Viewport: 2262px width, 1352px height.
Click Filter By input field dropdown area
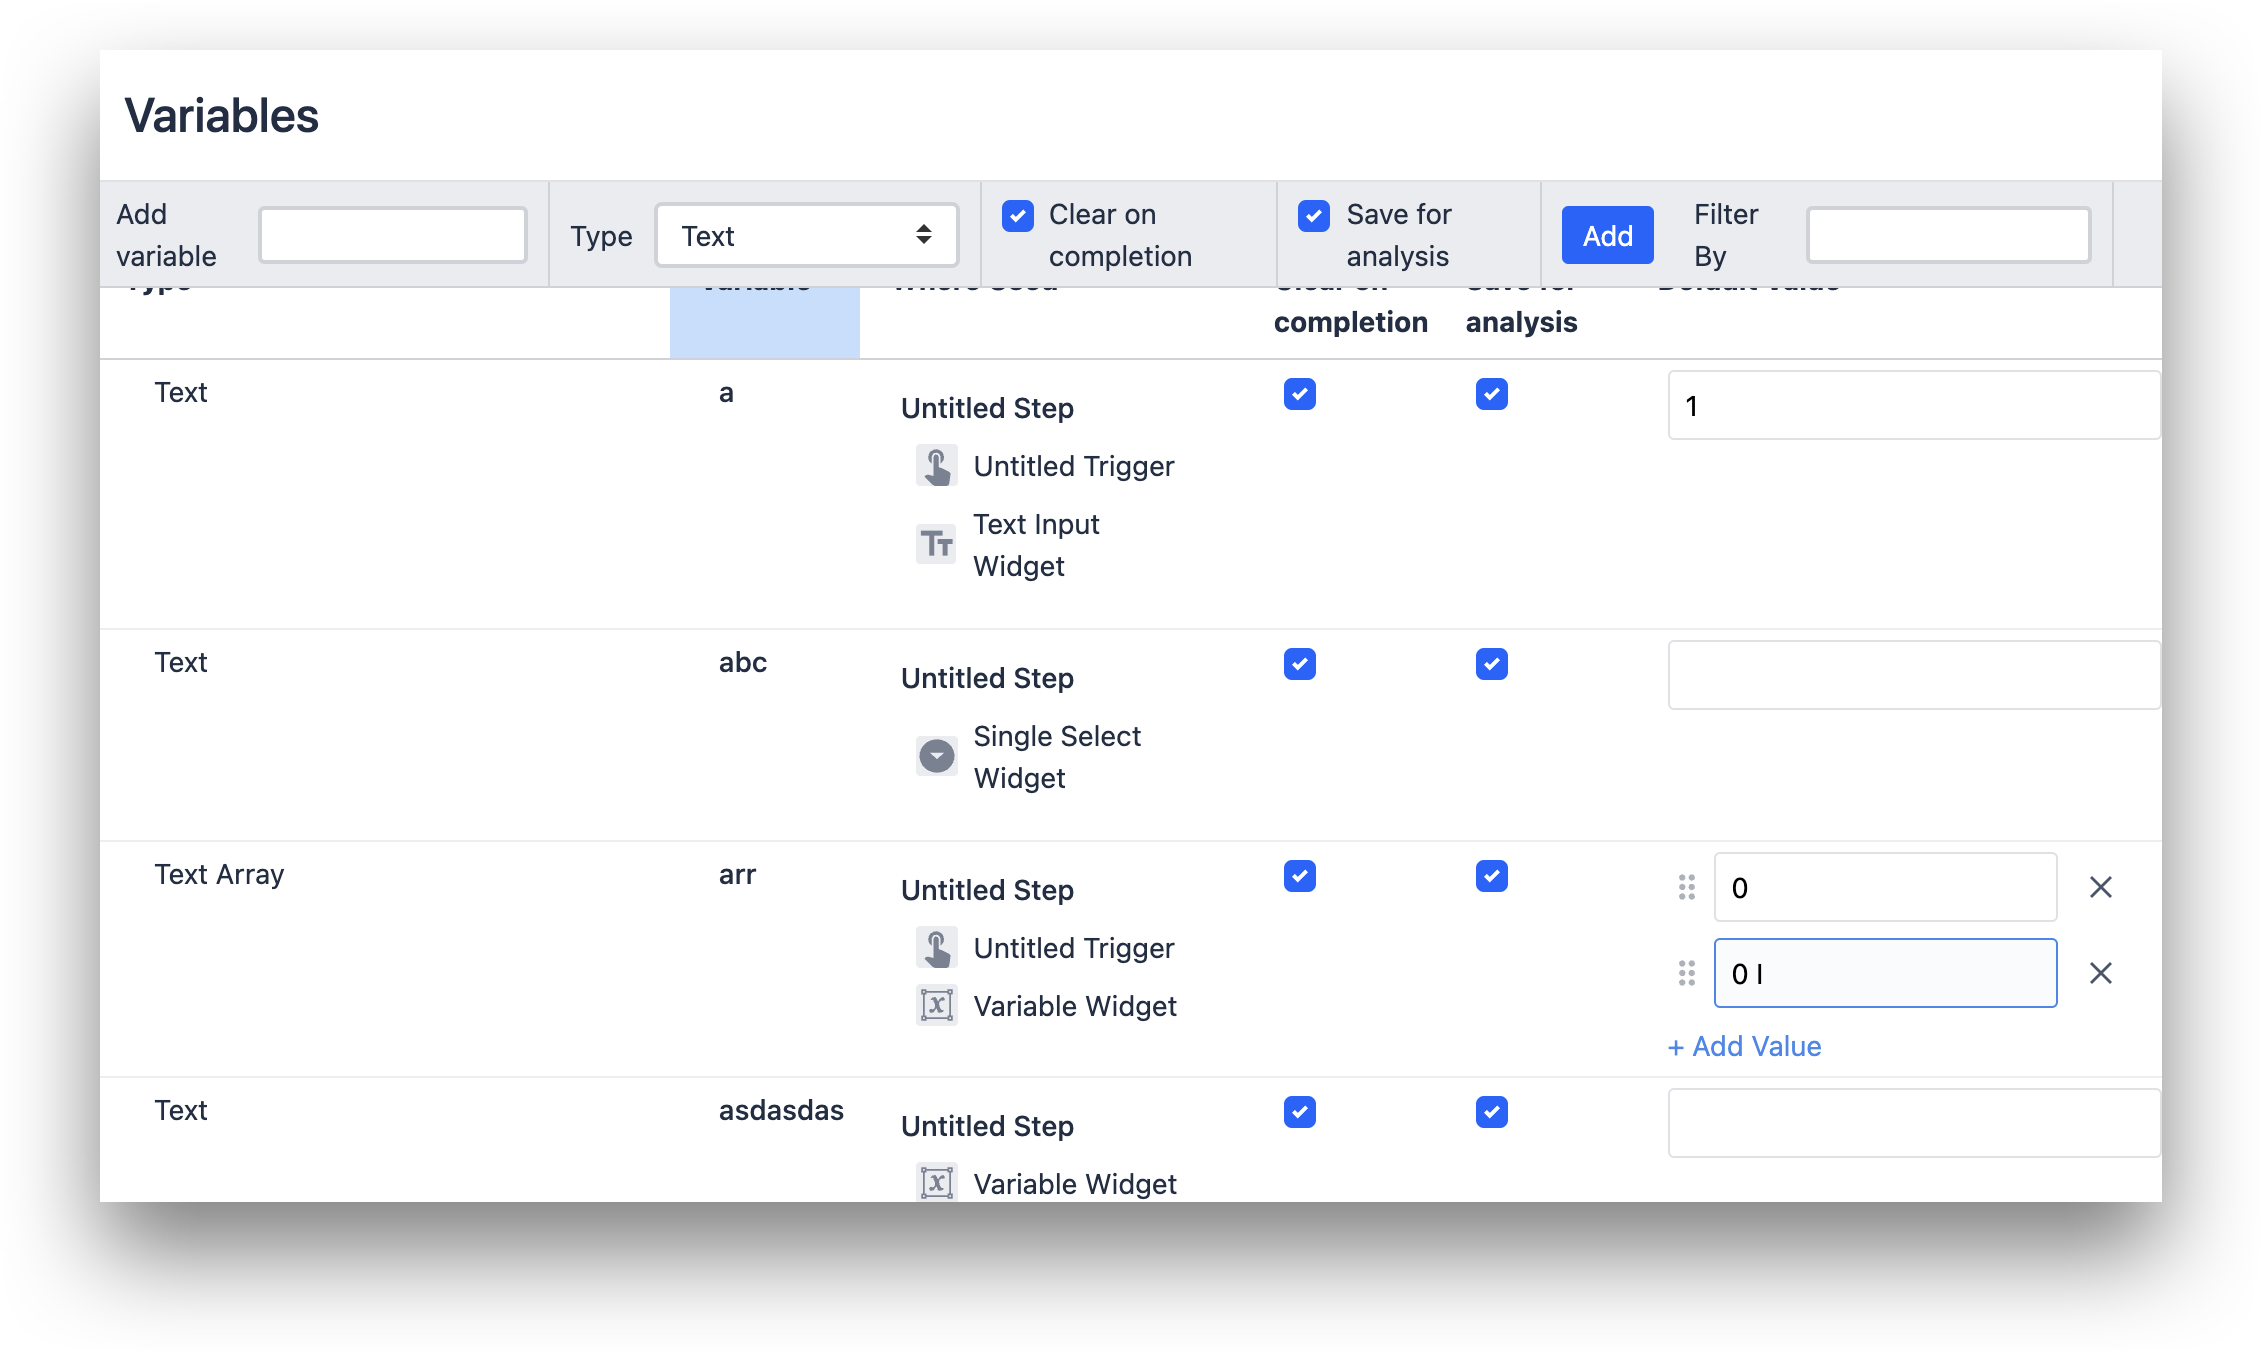[x=1947, y=233]
